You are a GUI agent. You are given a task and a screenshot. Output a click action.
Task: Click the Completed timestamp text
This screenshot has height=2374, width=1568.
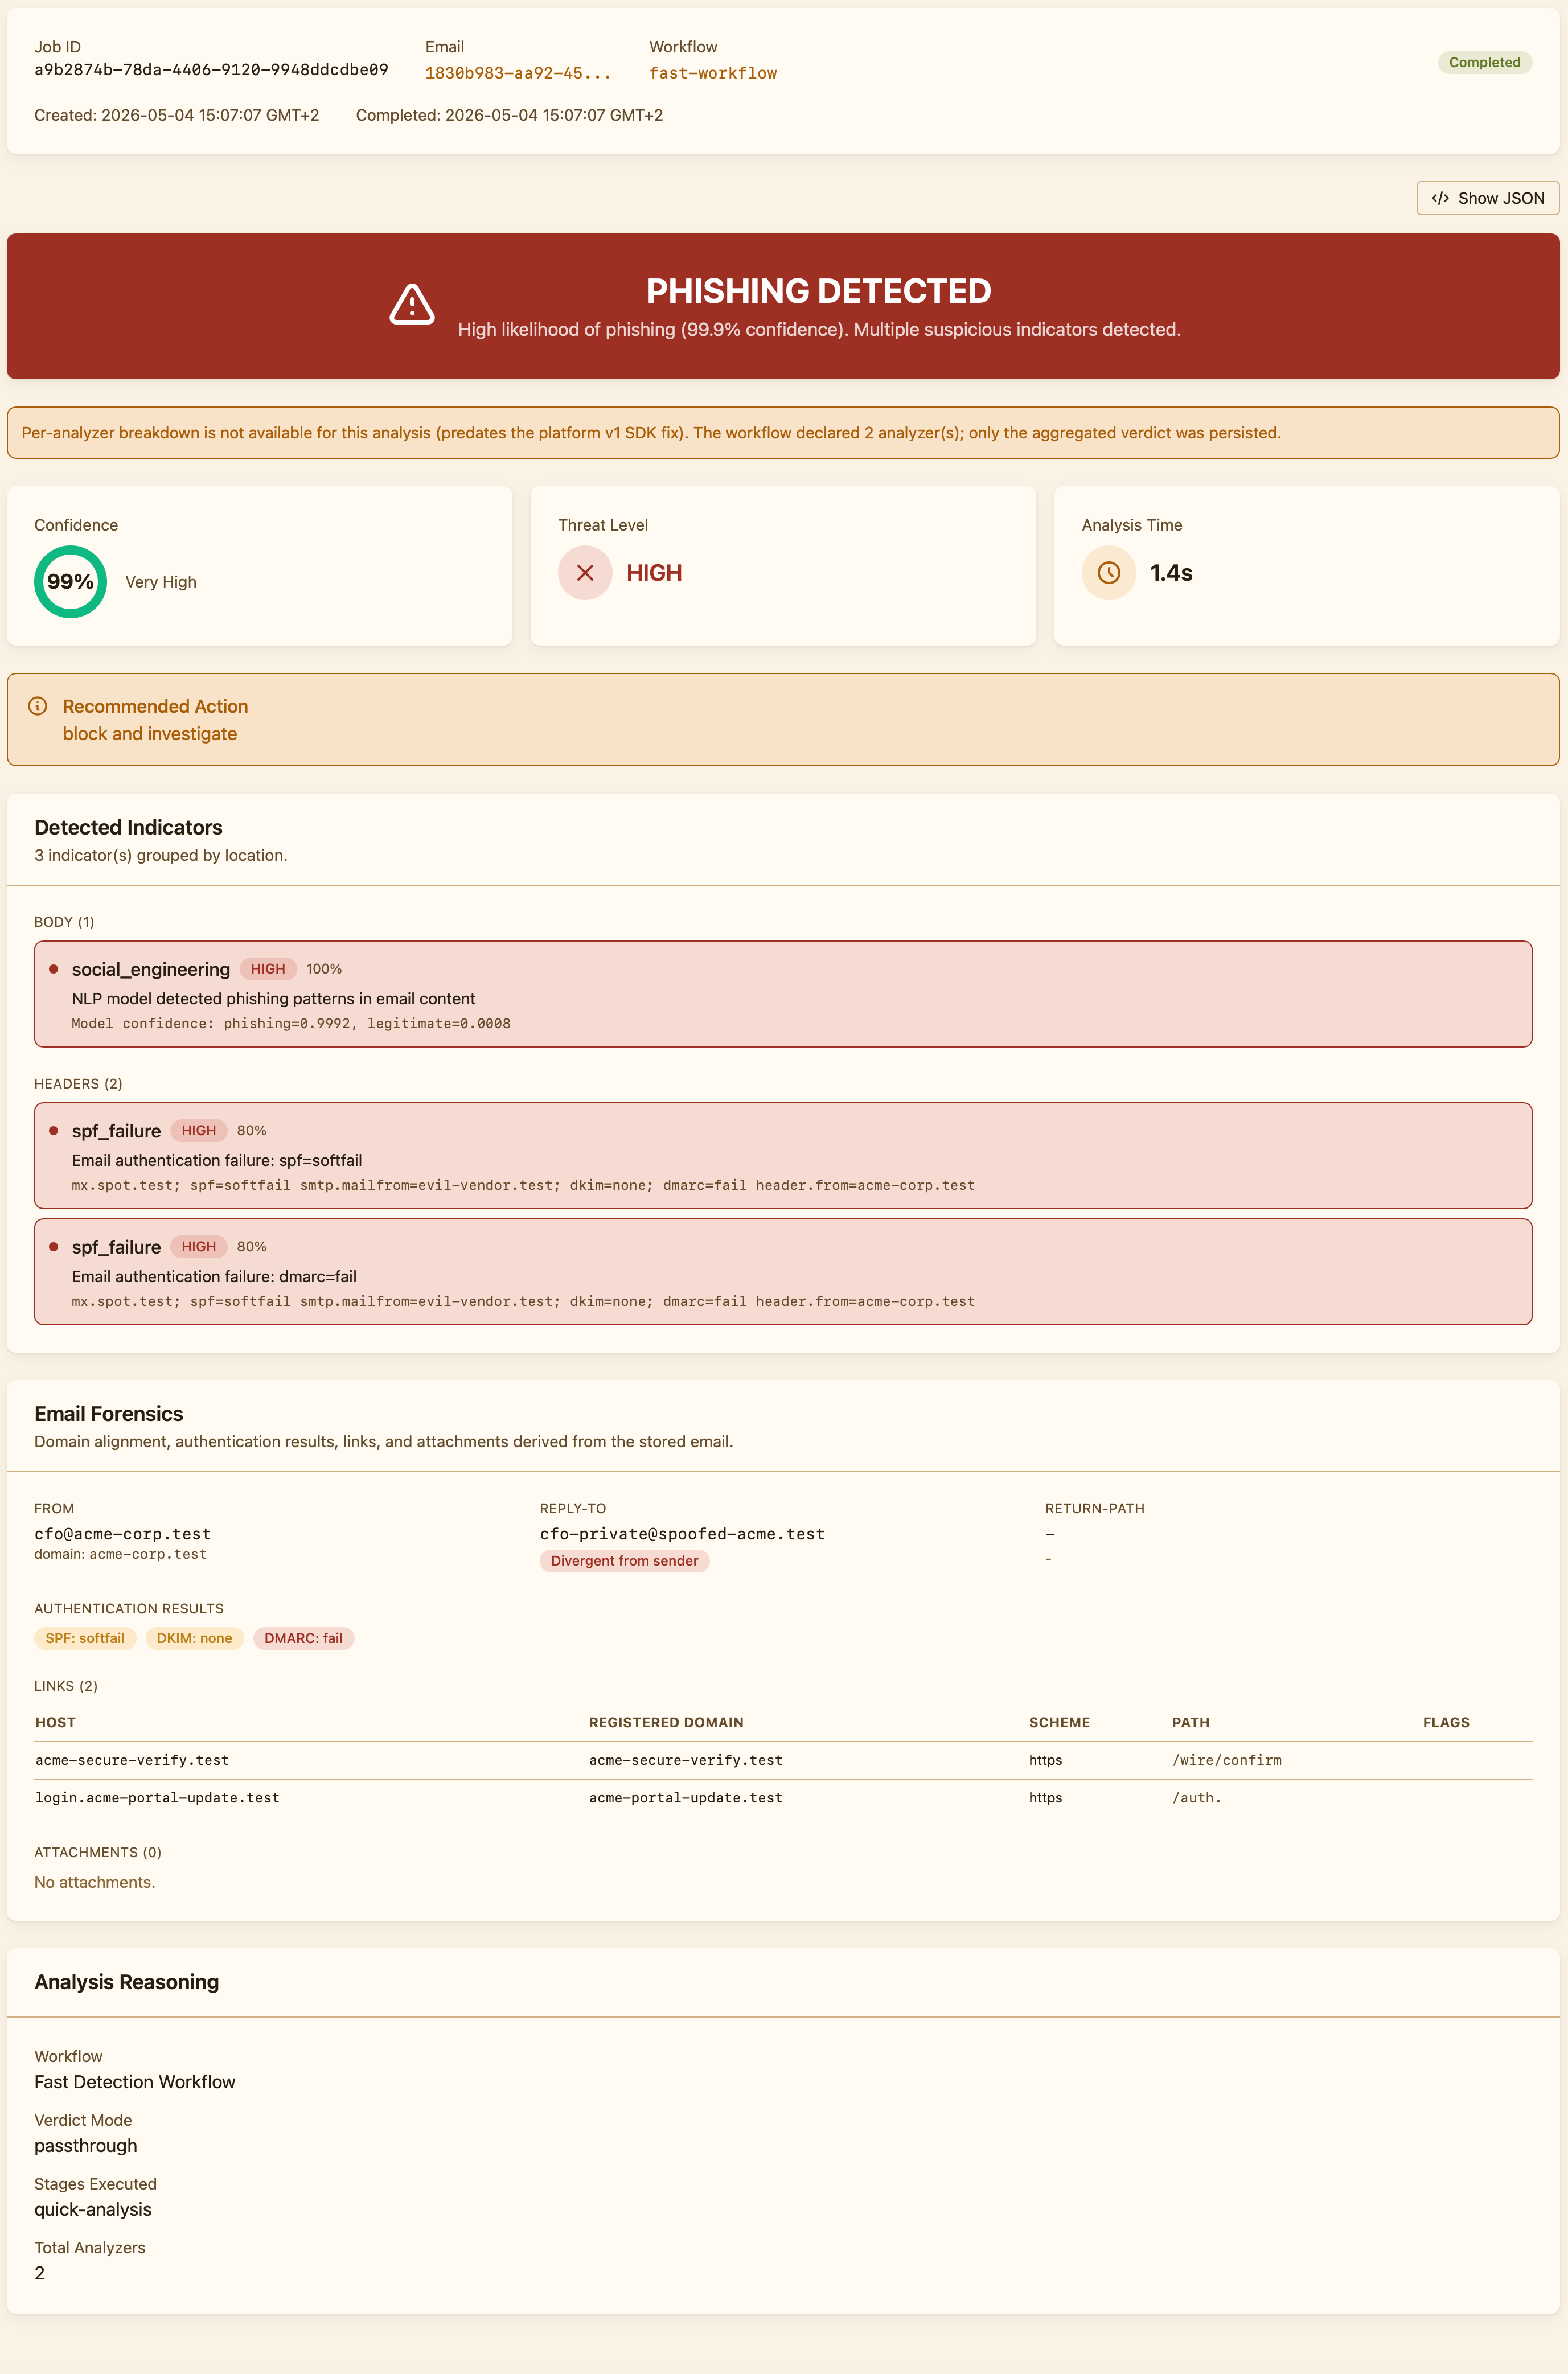[x=509, y=115]
